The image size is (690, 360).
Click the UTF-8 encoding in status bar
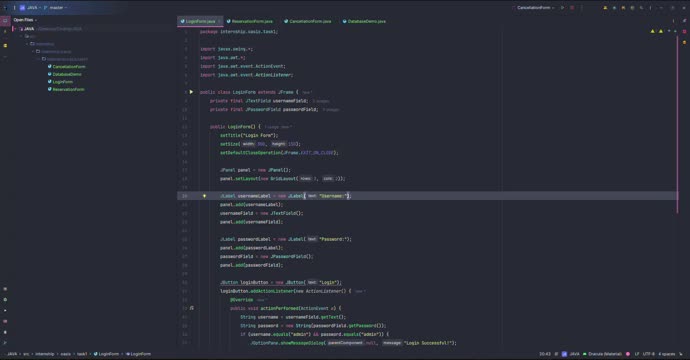649,354
